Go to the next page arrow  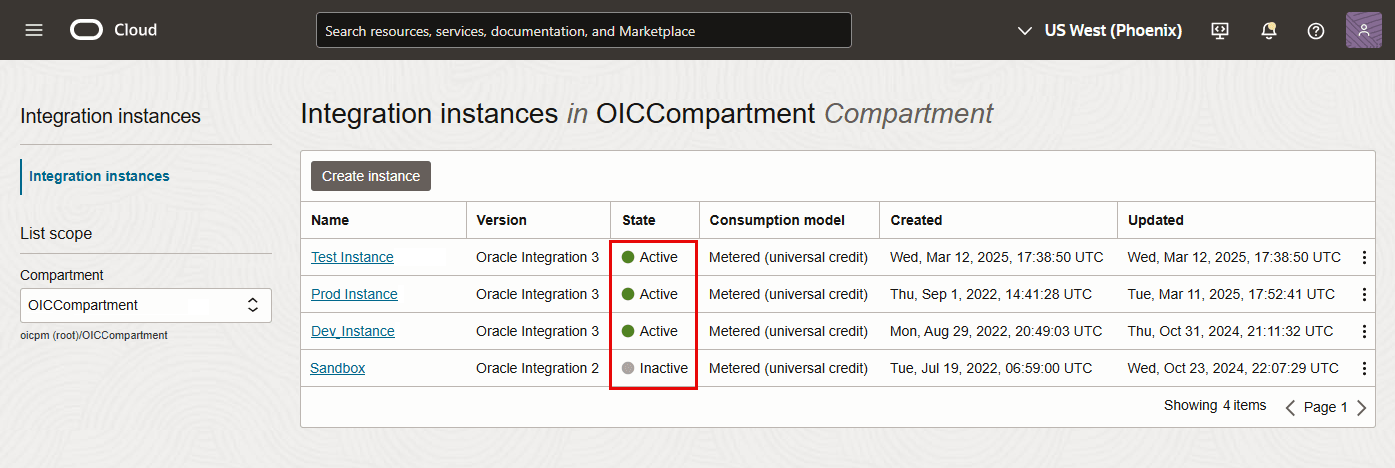coord(1361,407)
